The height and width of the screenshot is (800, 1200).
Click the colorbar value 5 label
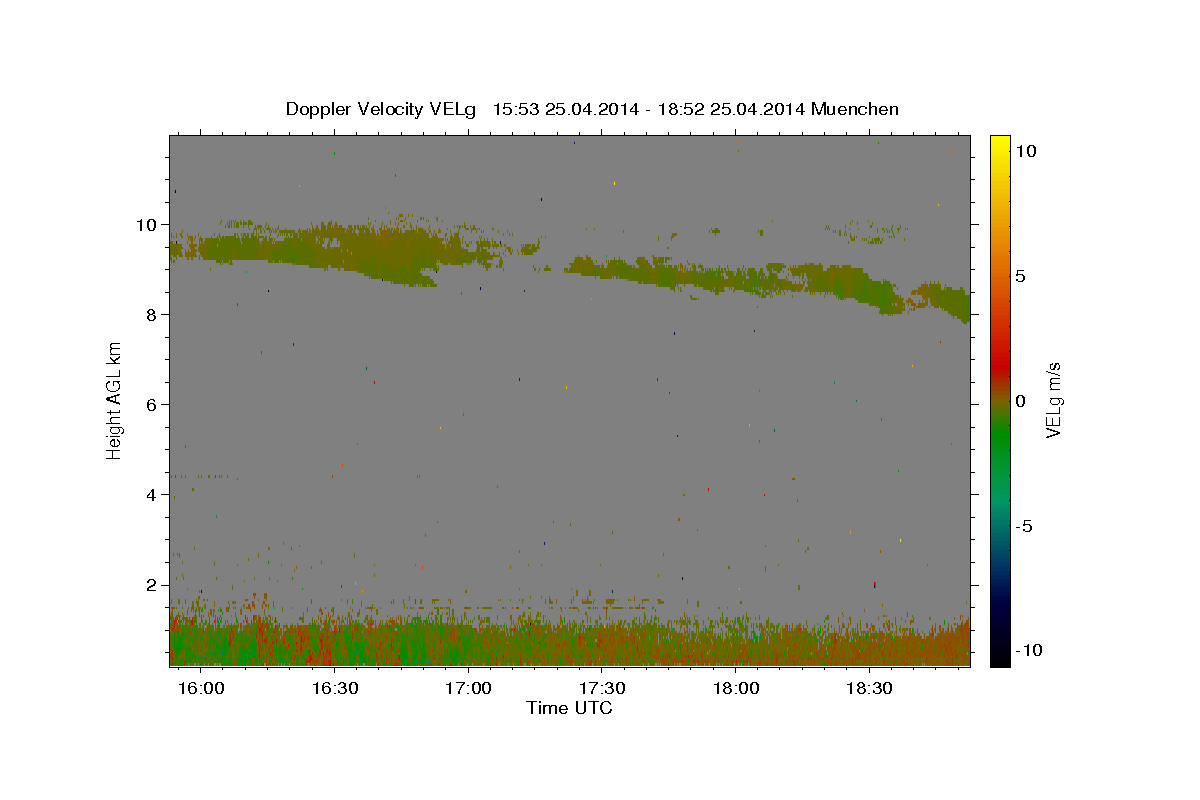click(1020, 275)
